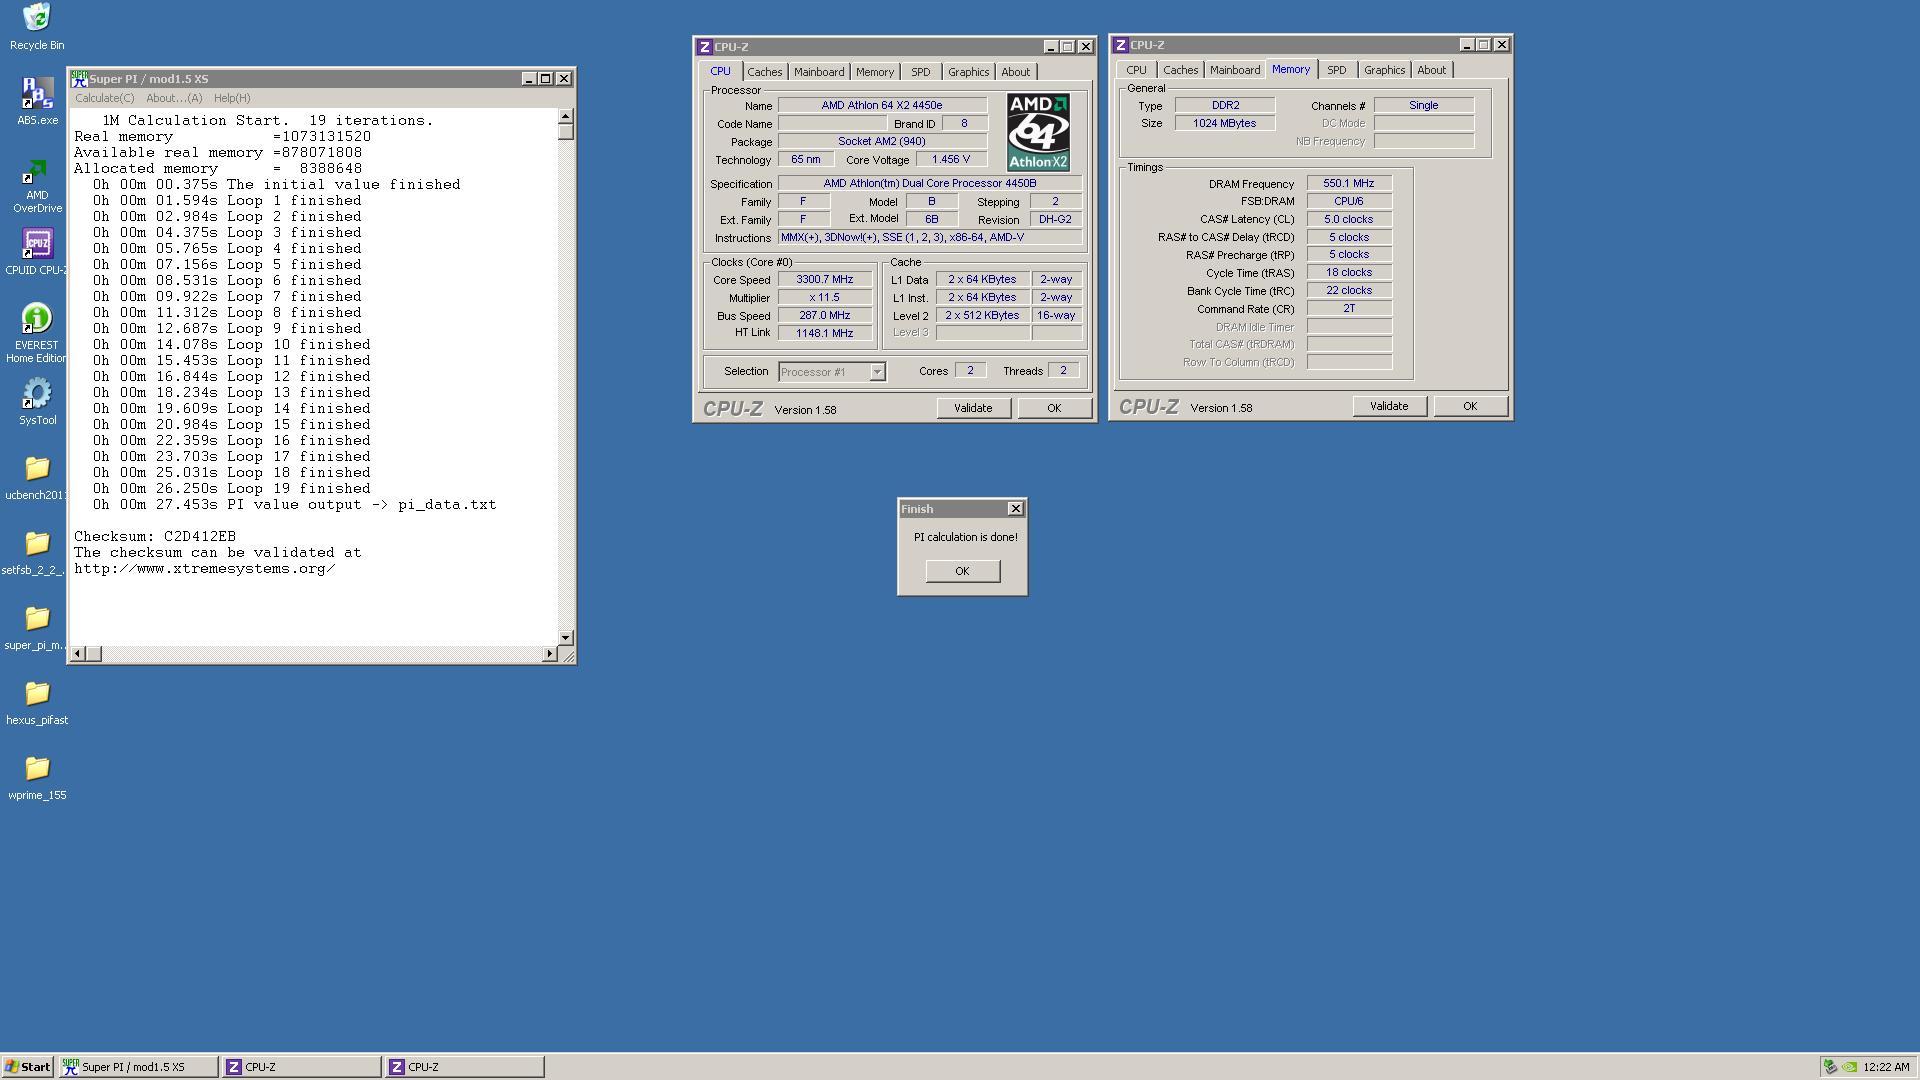
Task: Click the first system tray icon
Action: click(1830, 1067)
